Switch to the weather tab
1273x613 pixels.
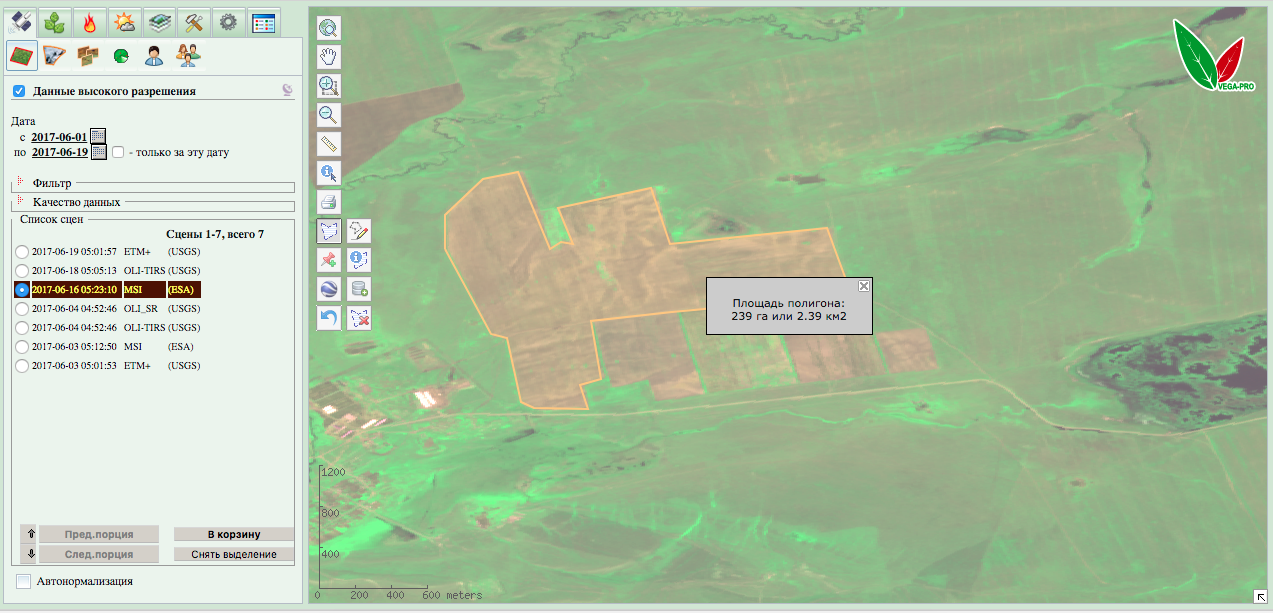(124, 22)
